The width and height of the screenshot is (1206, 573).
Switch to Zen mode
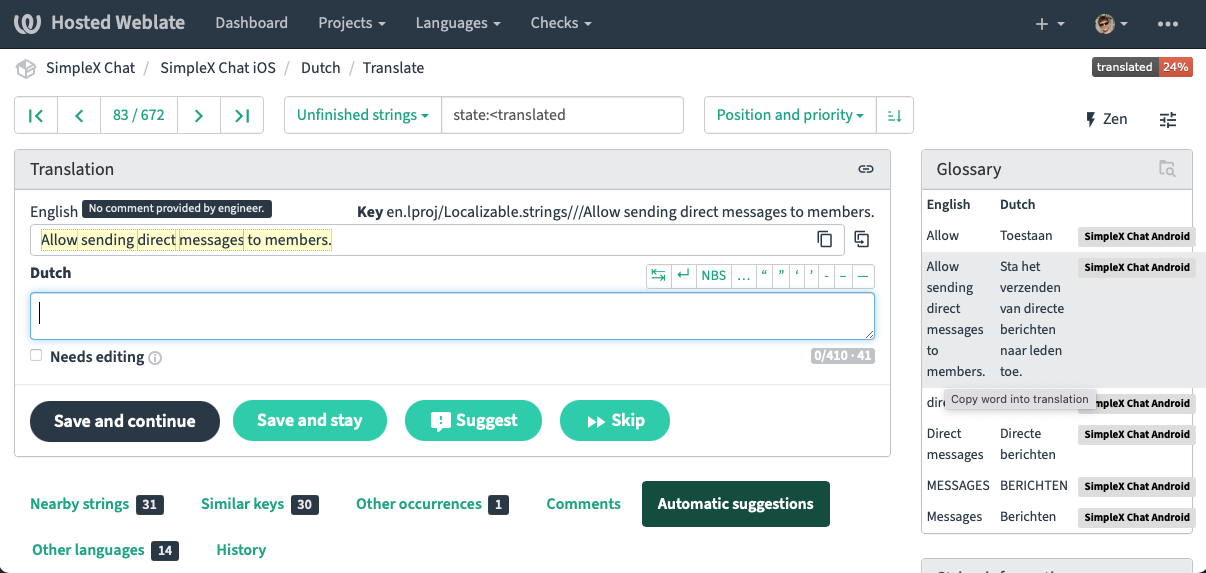pyautogui.click(x=1106, y=119)
